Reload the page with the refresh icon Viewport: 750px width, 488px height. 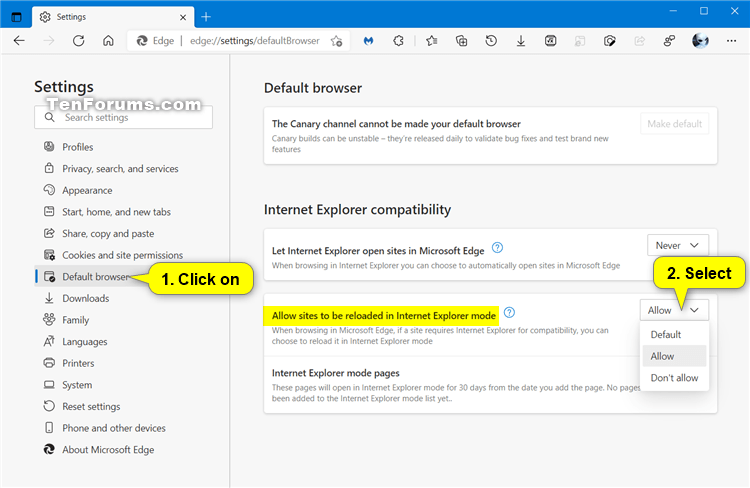click(x=78, y=41)
